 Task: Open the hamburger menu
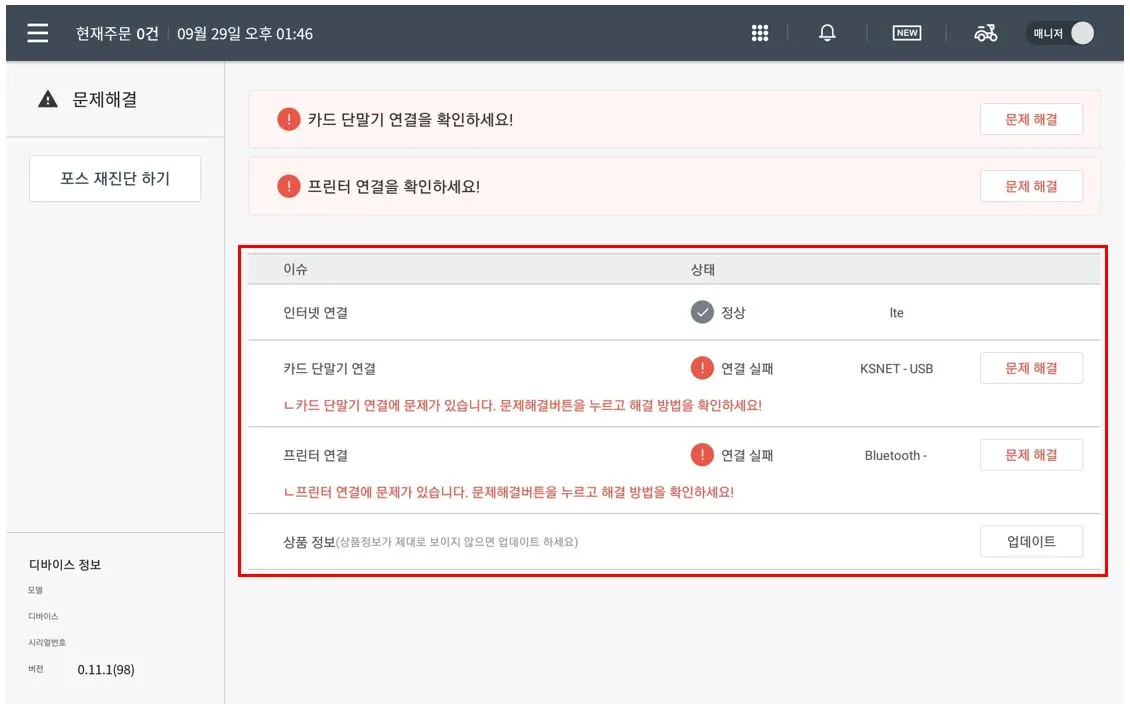(x=37, y=33)
